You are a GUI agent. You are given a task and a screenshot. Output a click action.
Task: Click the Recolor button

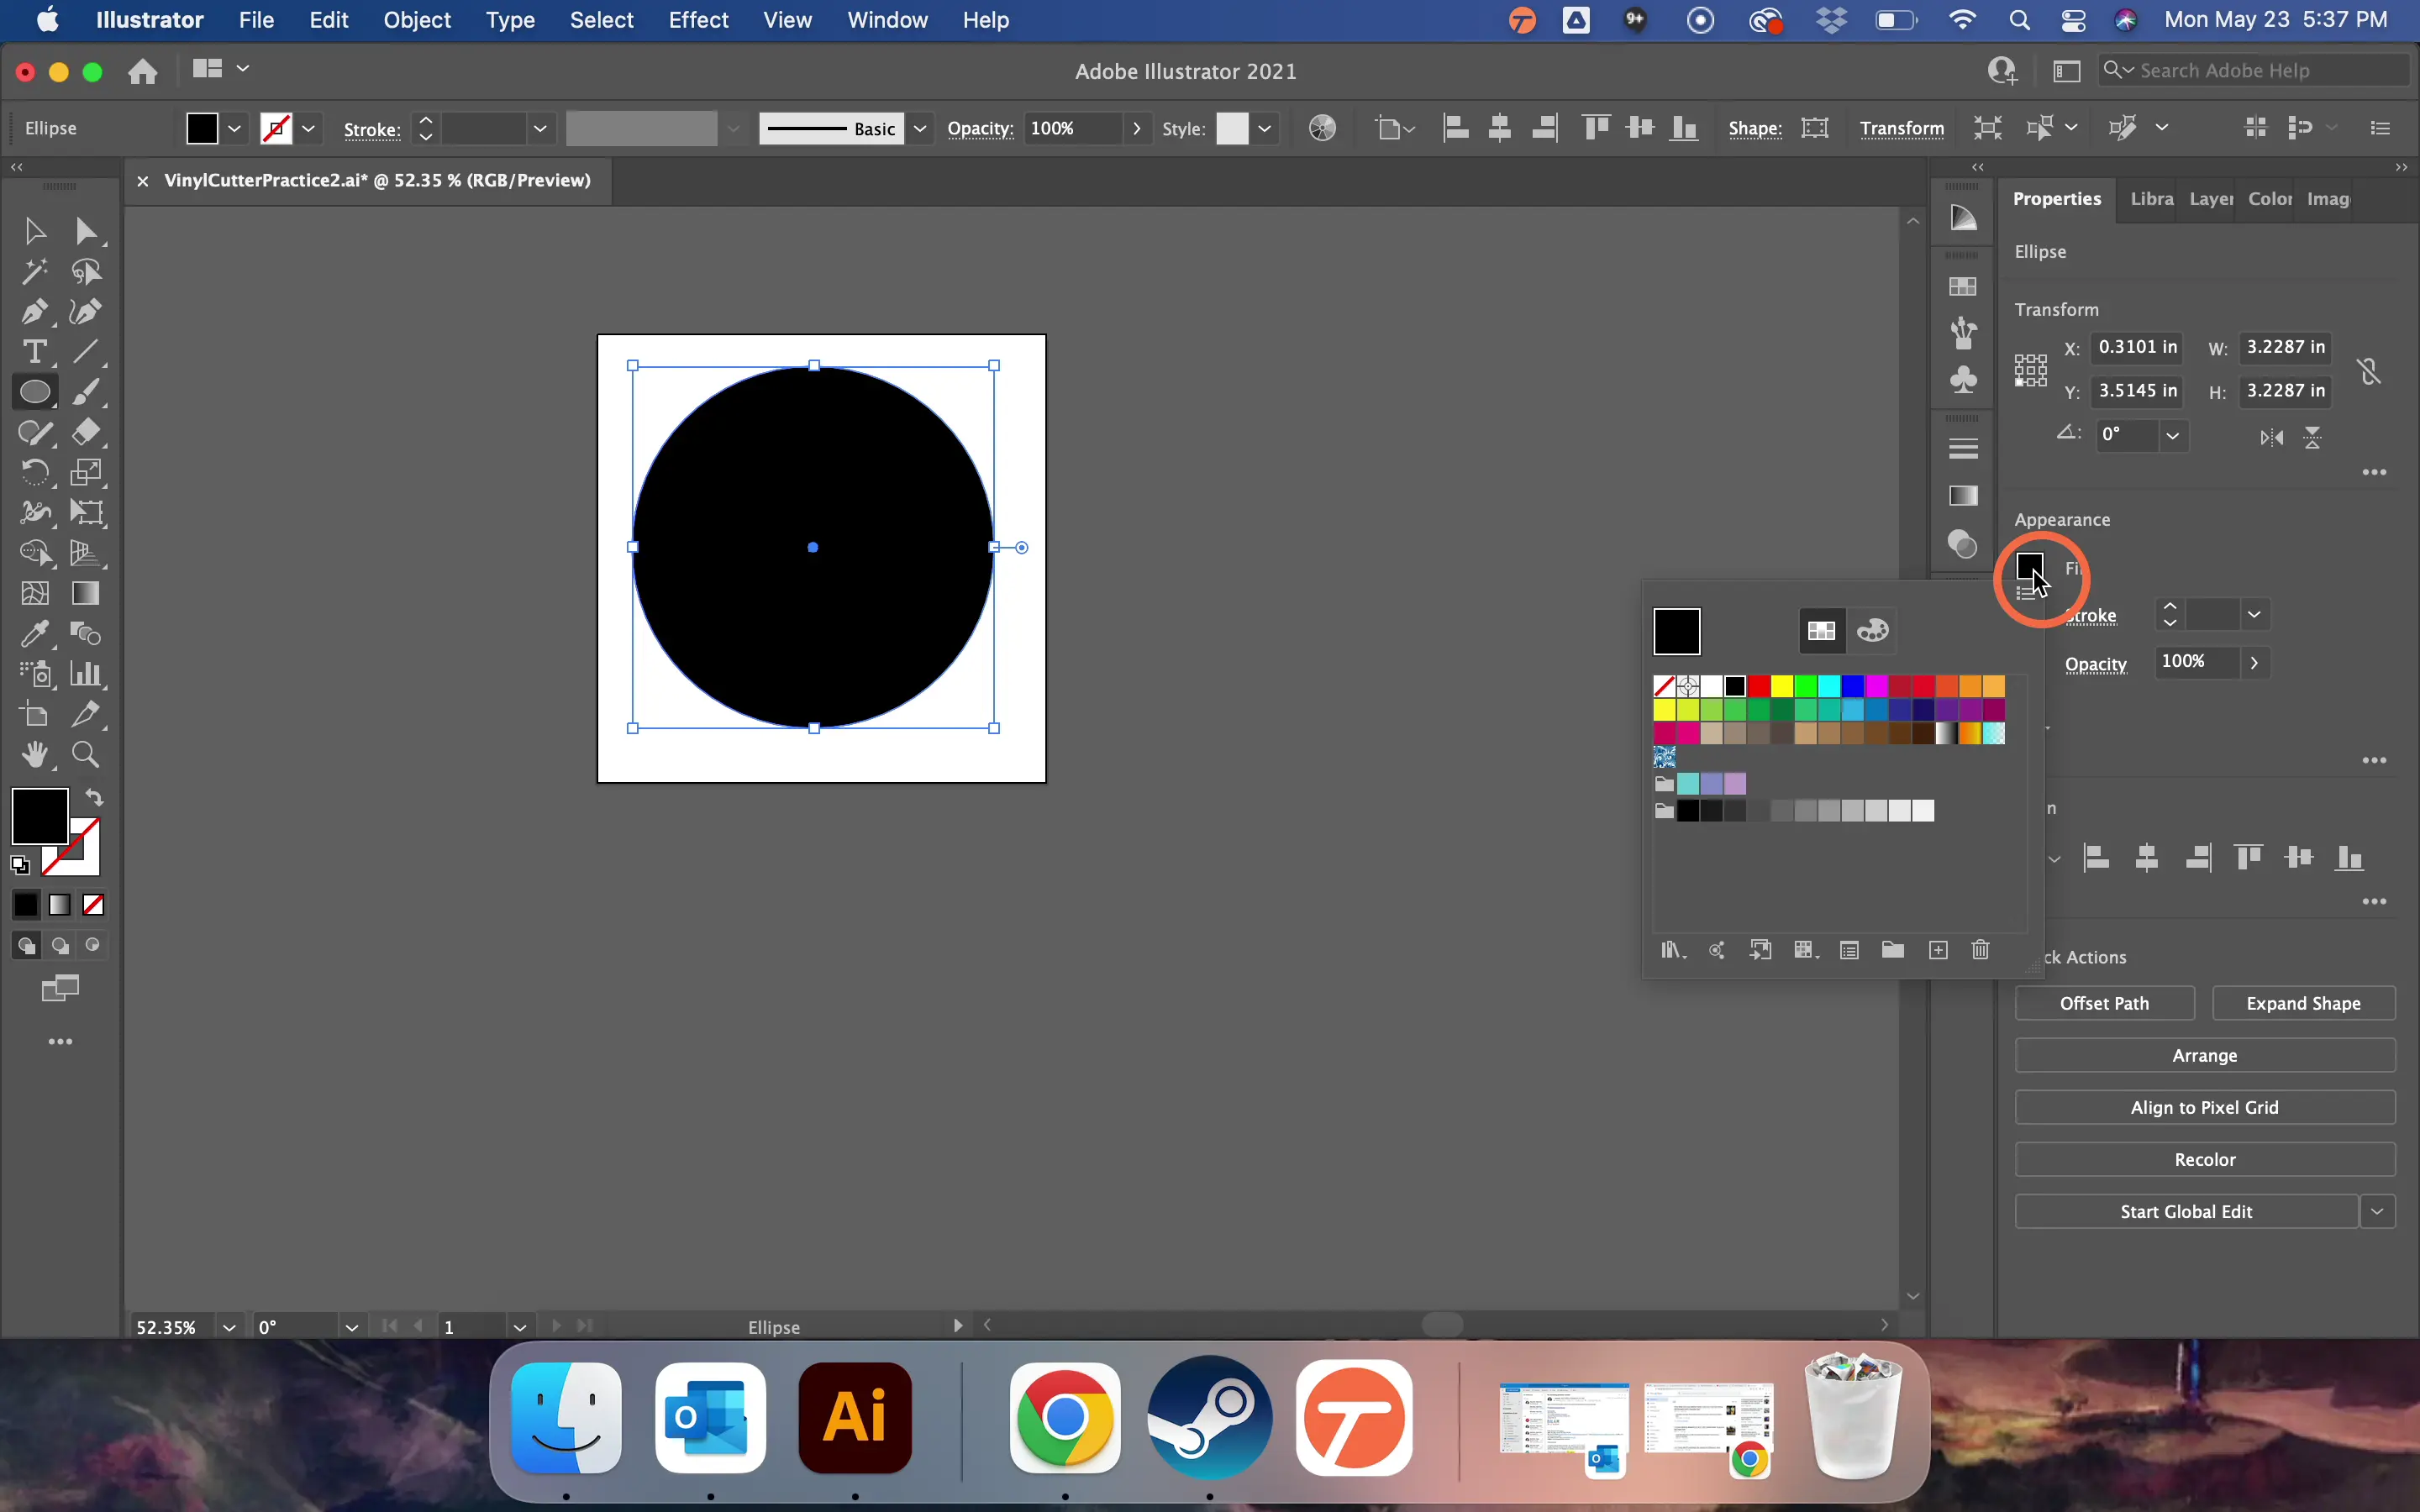coord(2205,1159)
